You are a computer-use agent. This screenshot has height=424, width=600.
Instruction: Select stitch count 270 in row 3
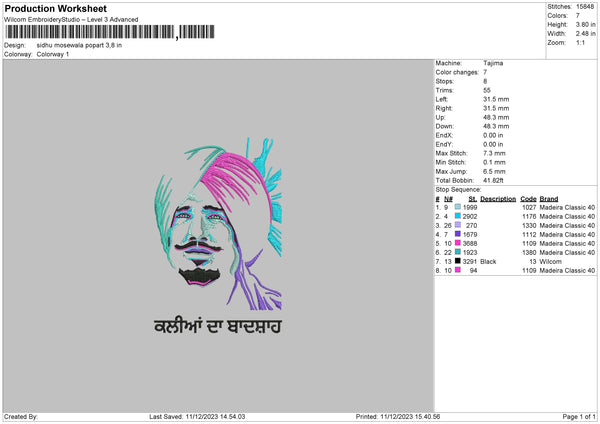(x=471, y=225)
